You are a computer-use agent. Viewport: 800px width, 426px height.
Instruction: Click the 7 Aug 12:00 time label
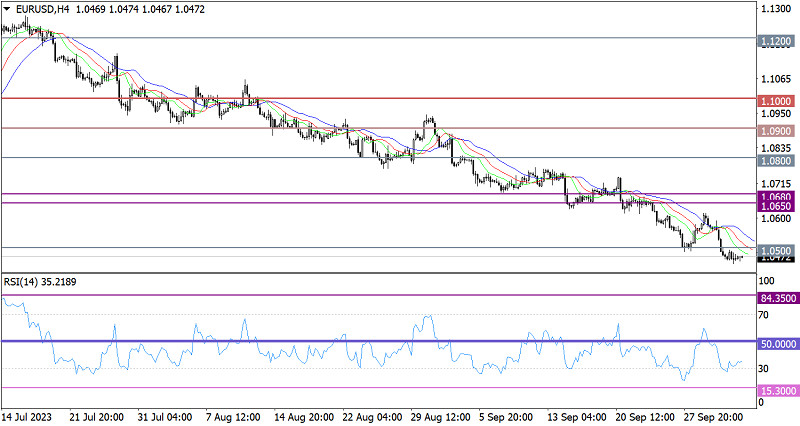point(232,417)
